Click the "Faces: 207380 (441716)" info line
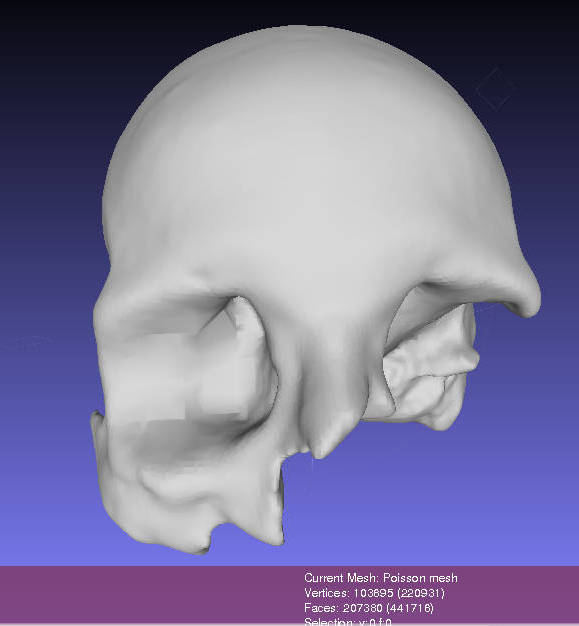The height and width of the screenshot is (626, 579). click(369, 608)
